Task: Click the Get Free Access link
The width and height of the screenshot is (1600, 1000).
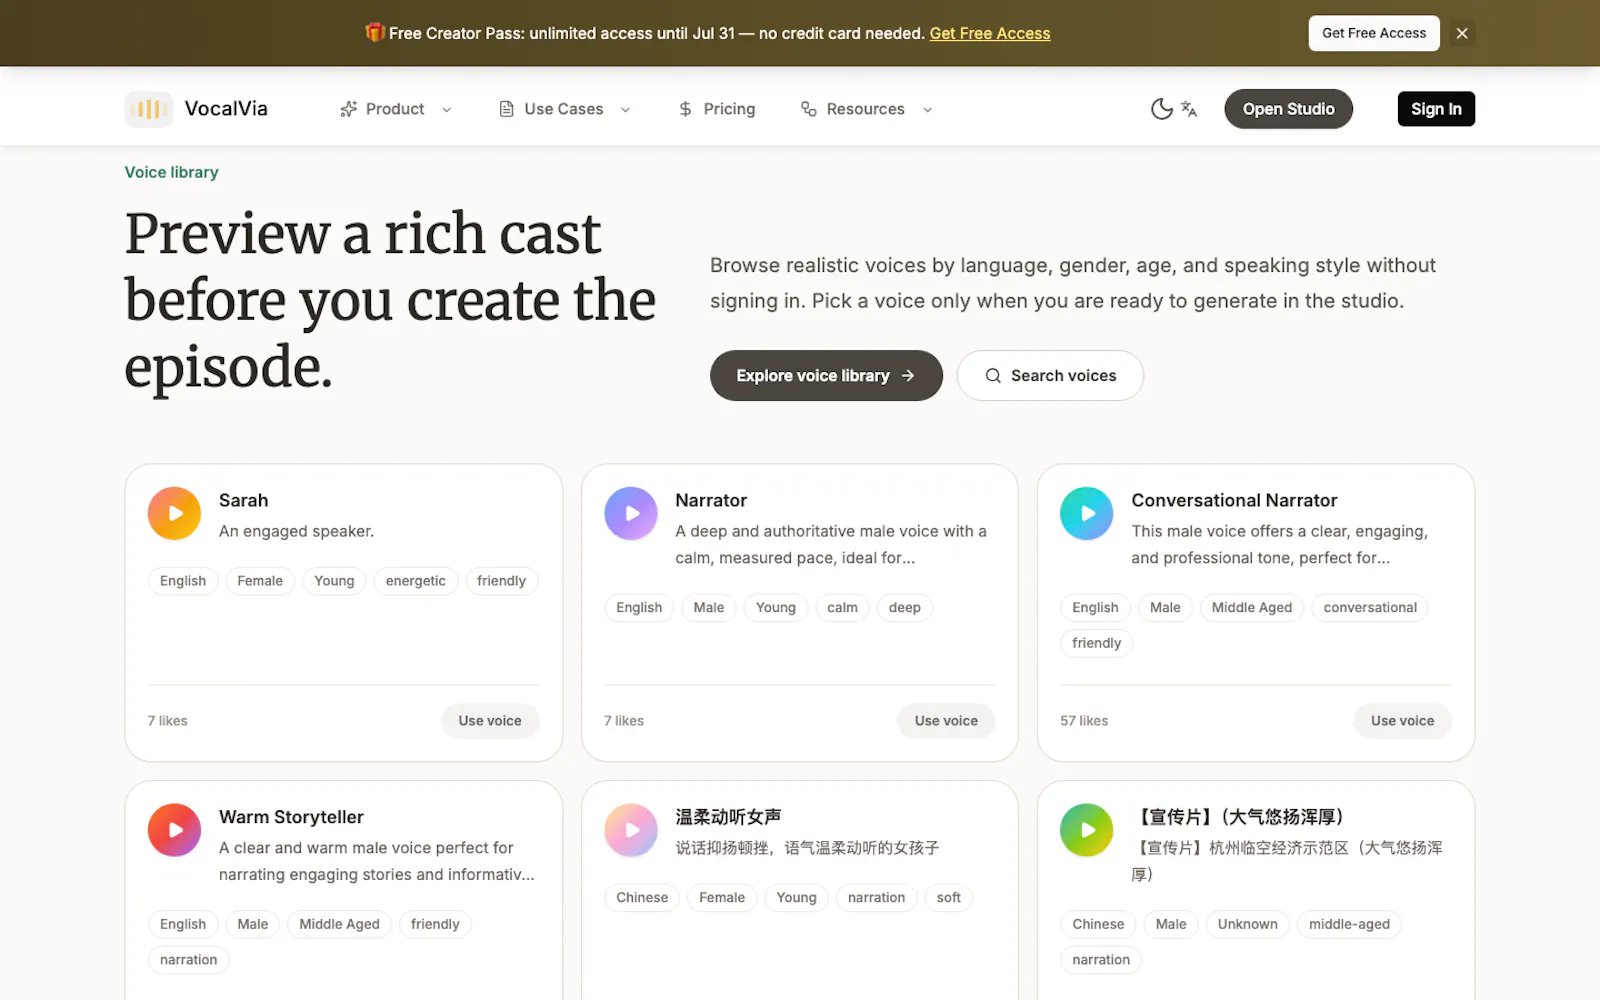Action: pyautogui.click(x=990, y=33)
